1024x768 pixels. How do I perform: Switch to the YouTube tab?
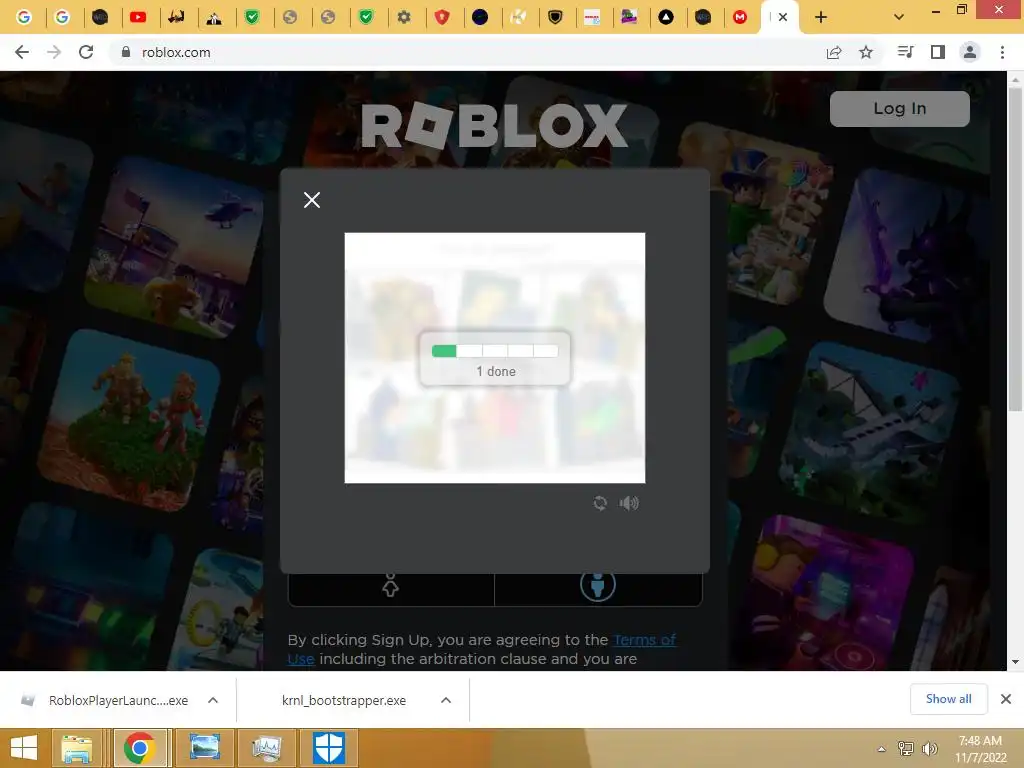click(138, 17)
